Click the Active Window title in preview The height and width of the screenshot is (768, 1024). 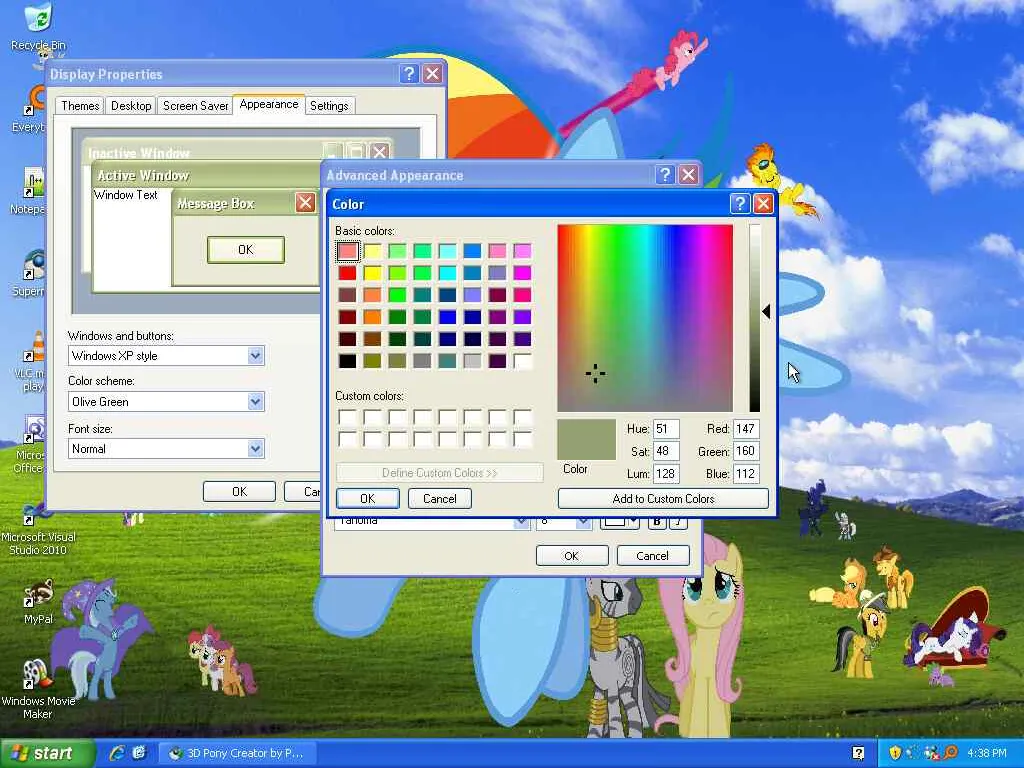pos(143,176)
